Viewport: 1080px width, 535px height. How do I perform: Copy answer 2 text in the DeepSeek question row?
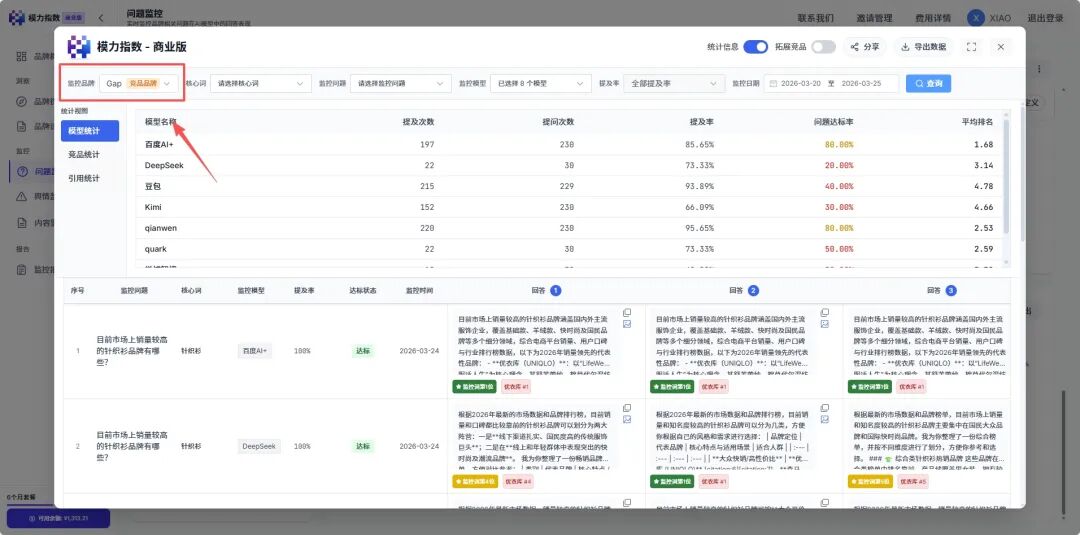824,407
